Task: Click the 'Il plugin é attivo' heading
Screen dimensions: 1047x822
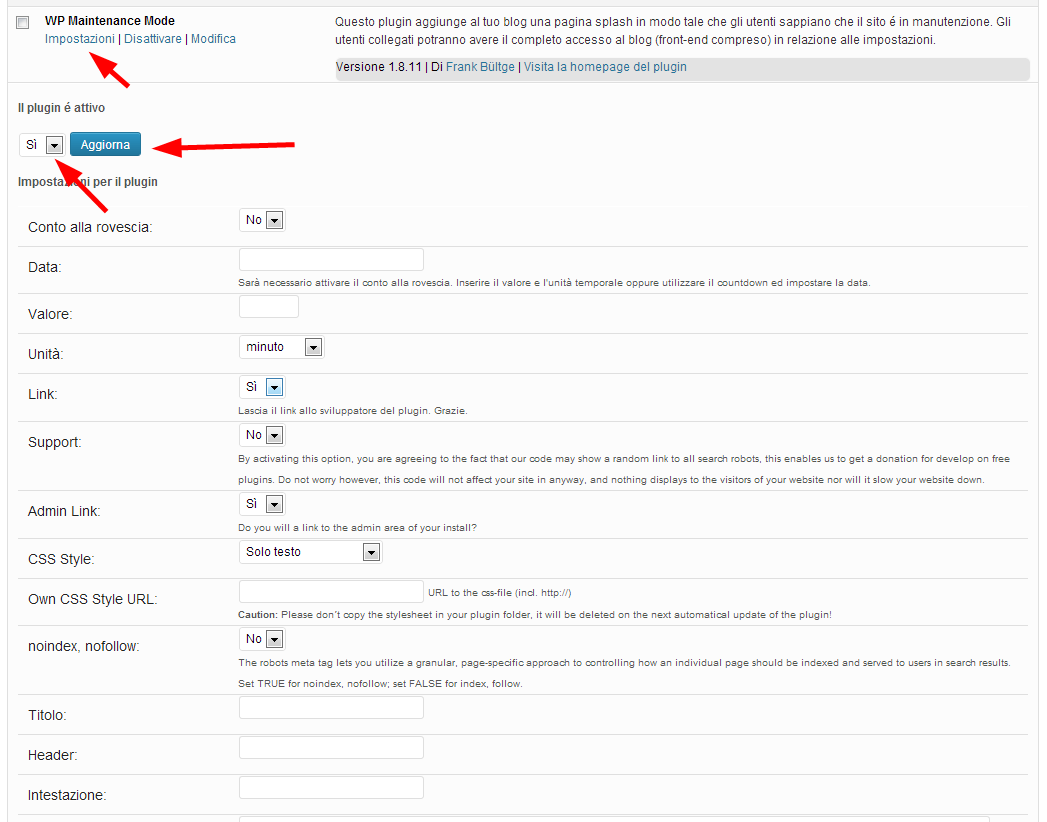Action: 61,108
